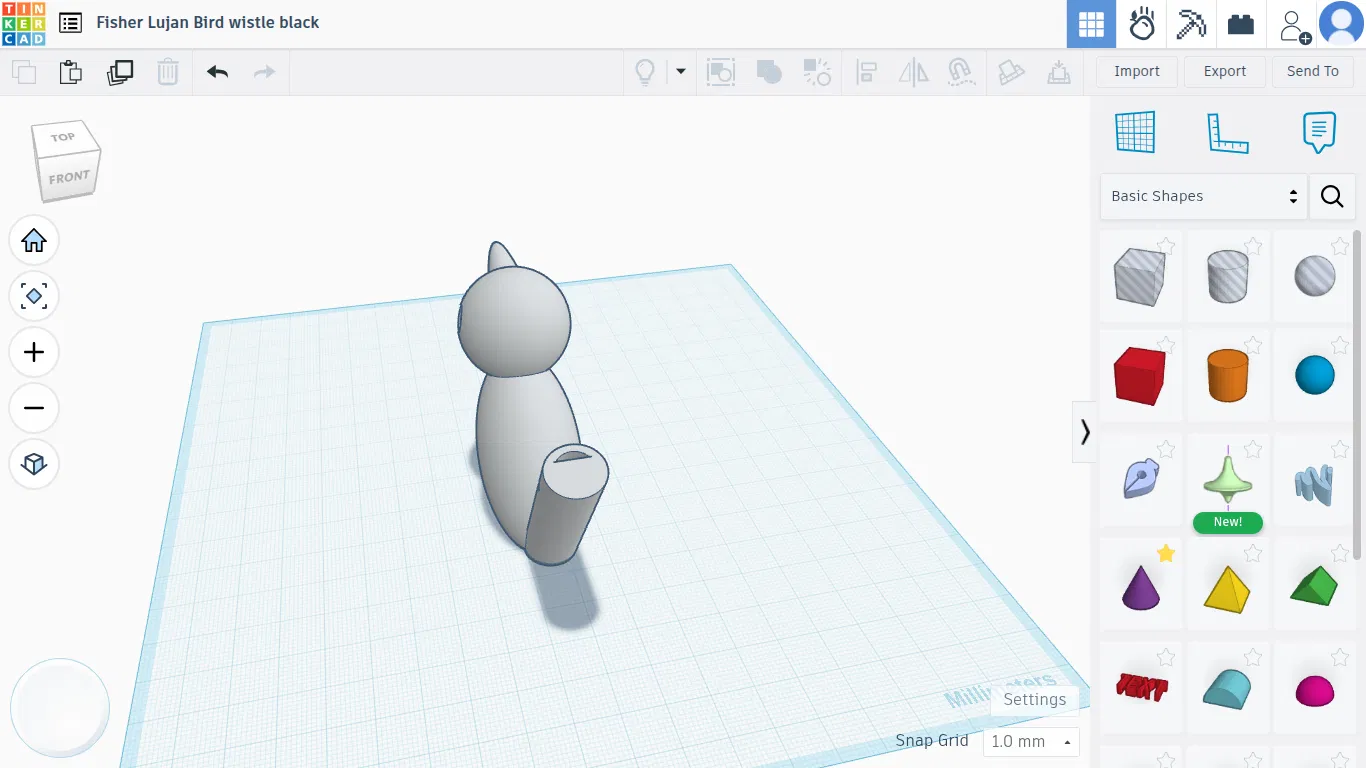
Task: Switch to the Bricks tab
Action: (1241, 24)
